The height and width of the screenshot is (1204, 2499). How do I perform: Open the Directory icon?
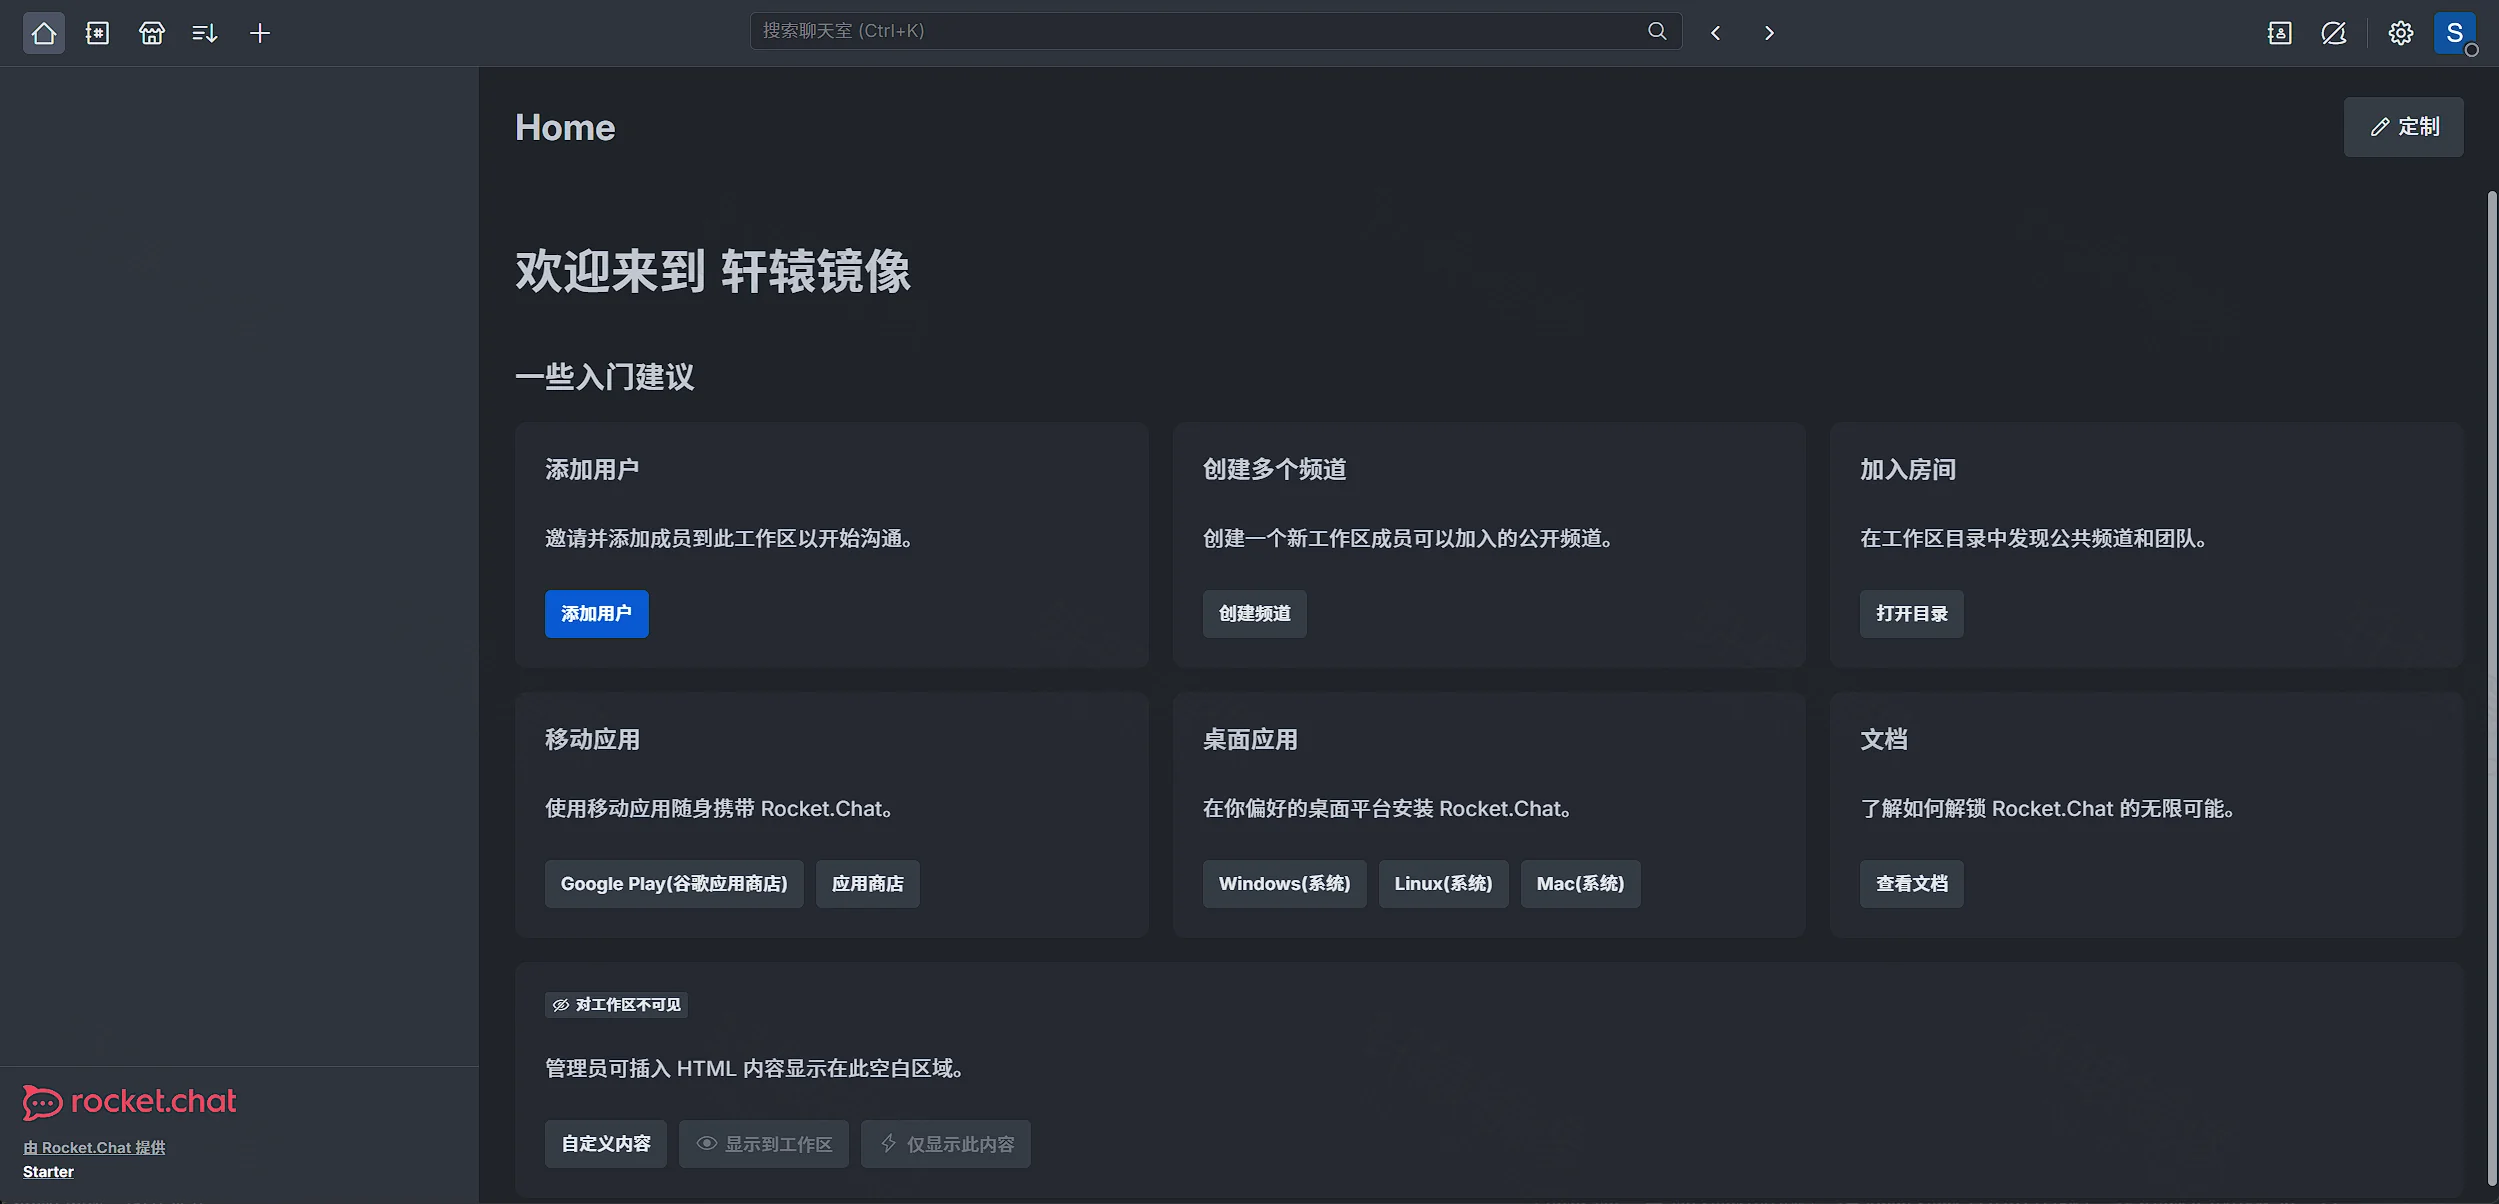pos(97,33)
